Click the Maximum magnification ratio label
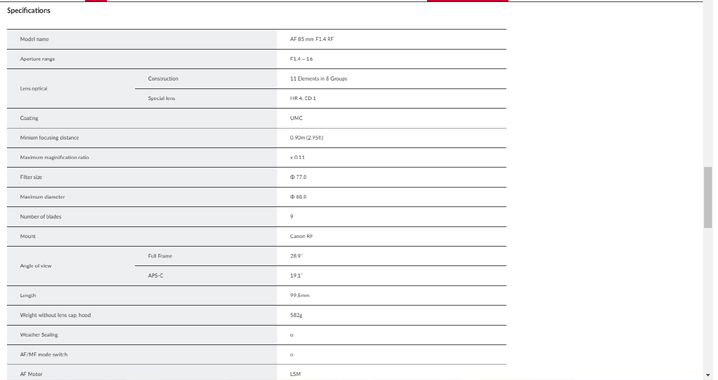718x380 pixels. 54,157
